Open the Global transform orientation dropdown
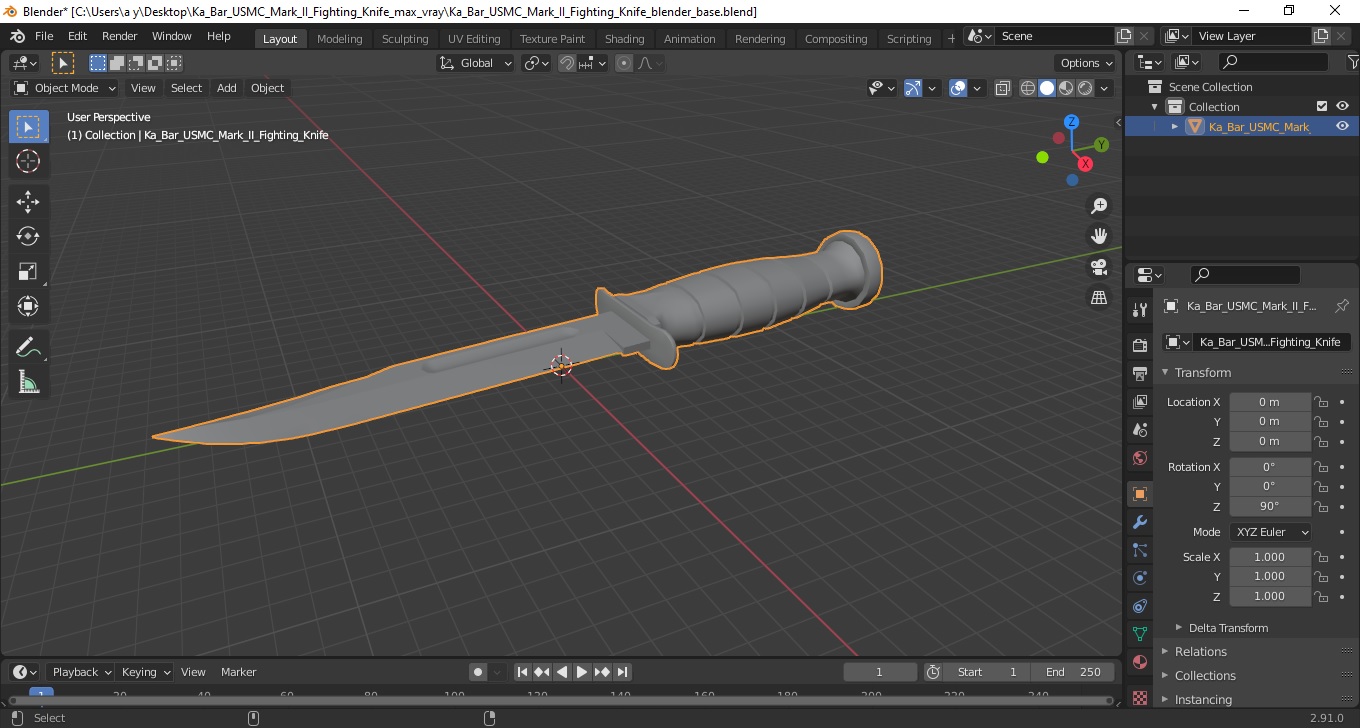Viewport: 1360px width, 728px height. [475, 63]
